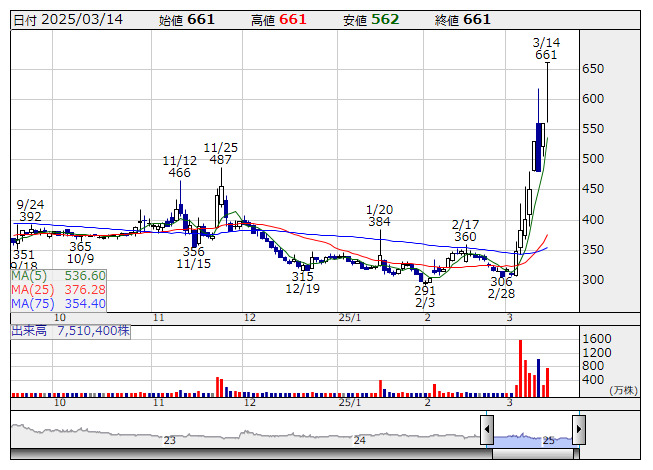653x470 pixels.
Task: Click the 始値 661 opening price
Action: [187, 20]
